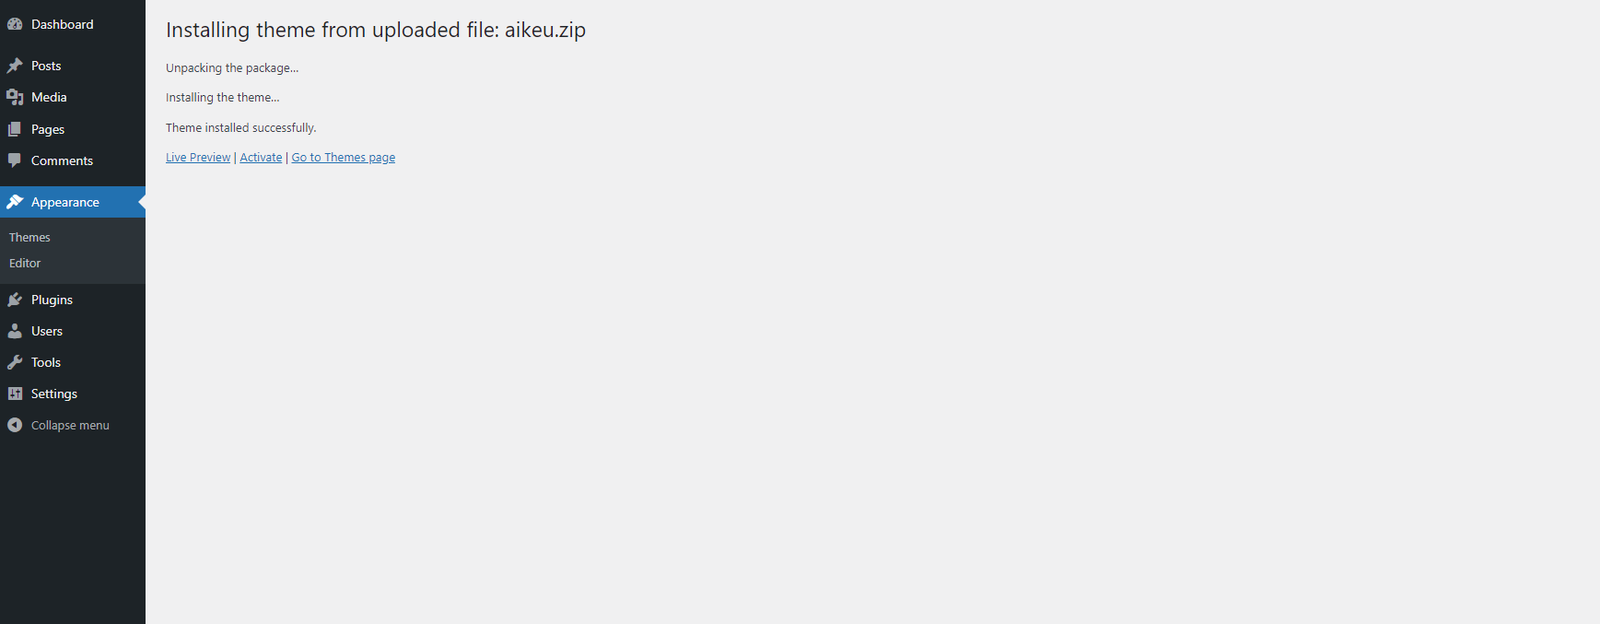Click the Users person icon
Viewport: 1600px width, 624px height.
pos(15,331)
